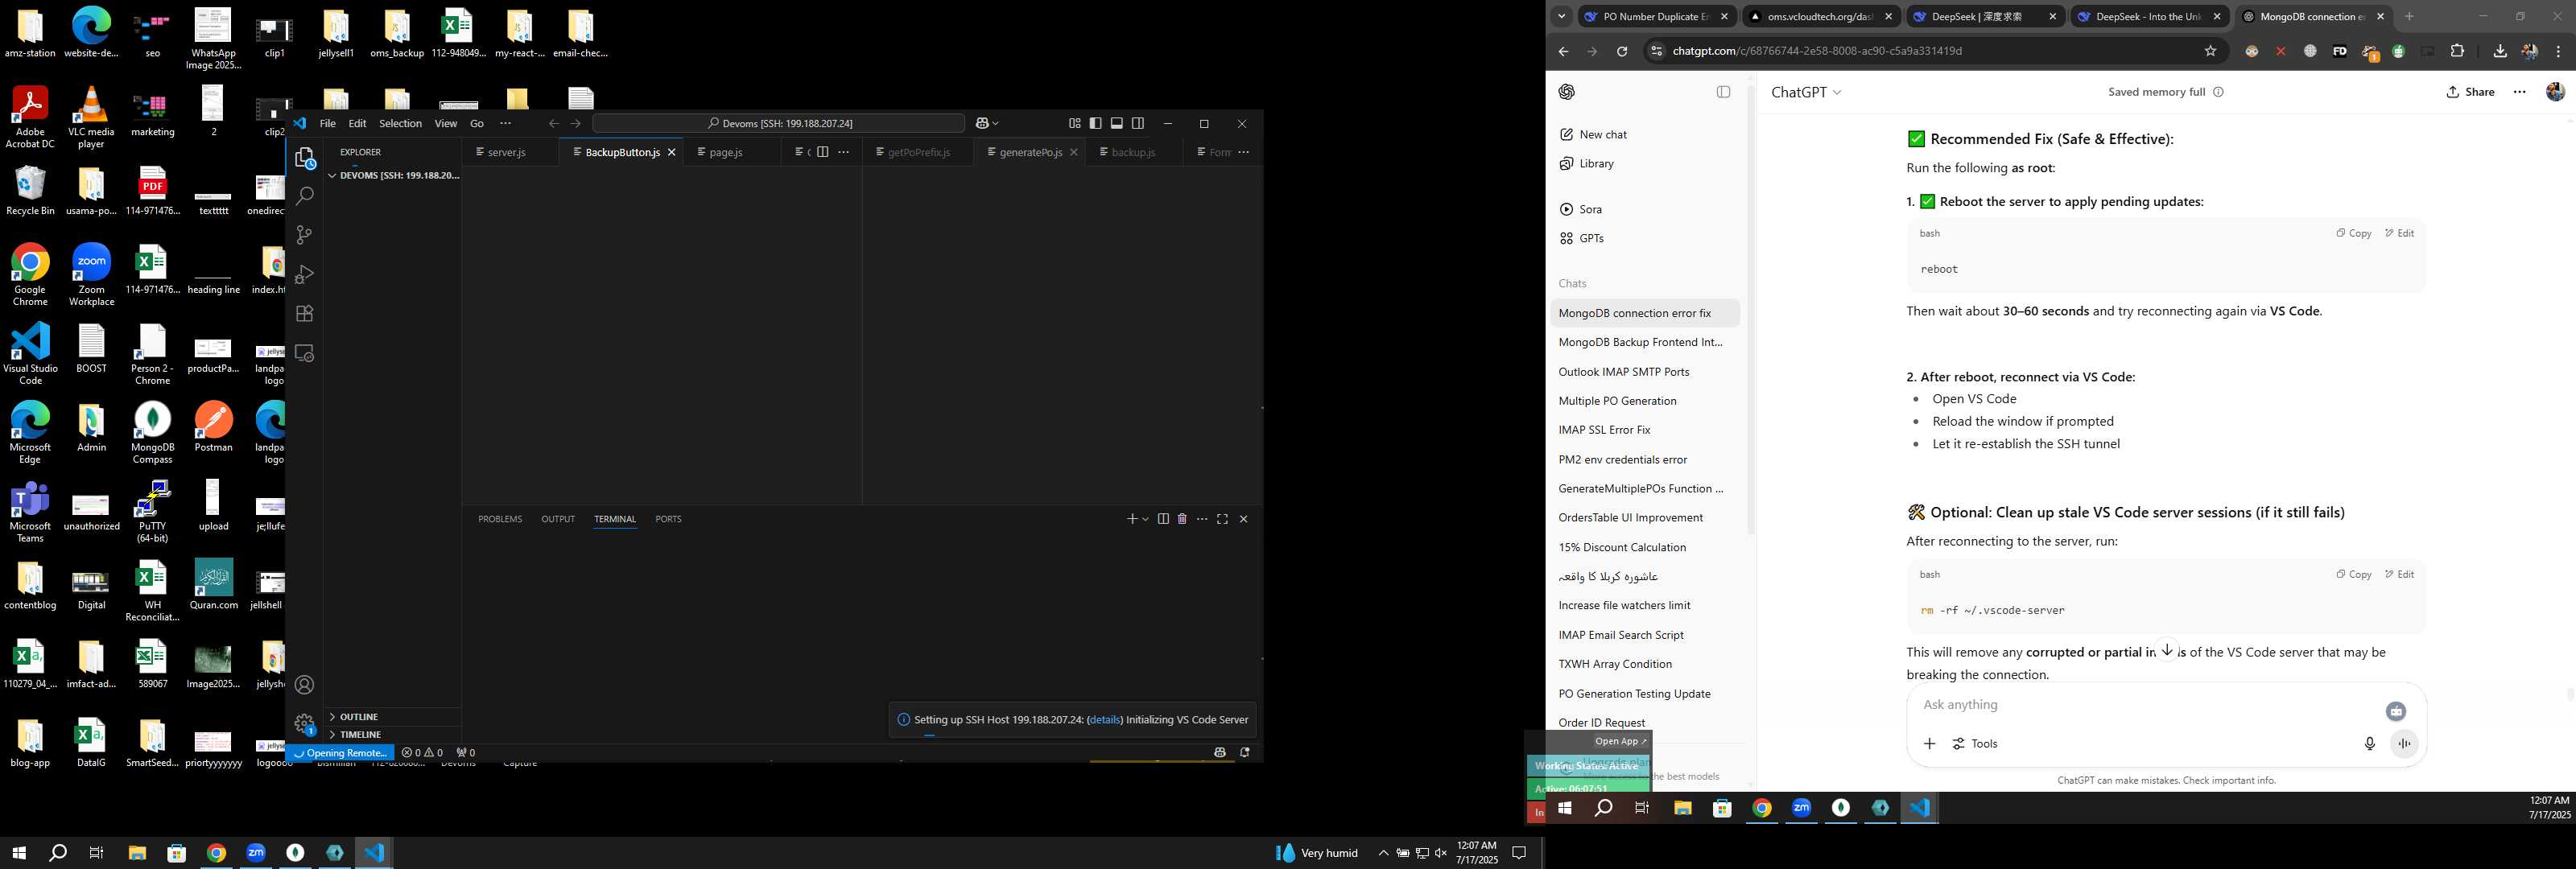Switch to the PORTS panel tab
2576x869 pixels.
coord(668,519)
